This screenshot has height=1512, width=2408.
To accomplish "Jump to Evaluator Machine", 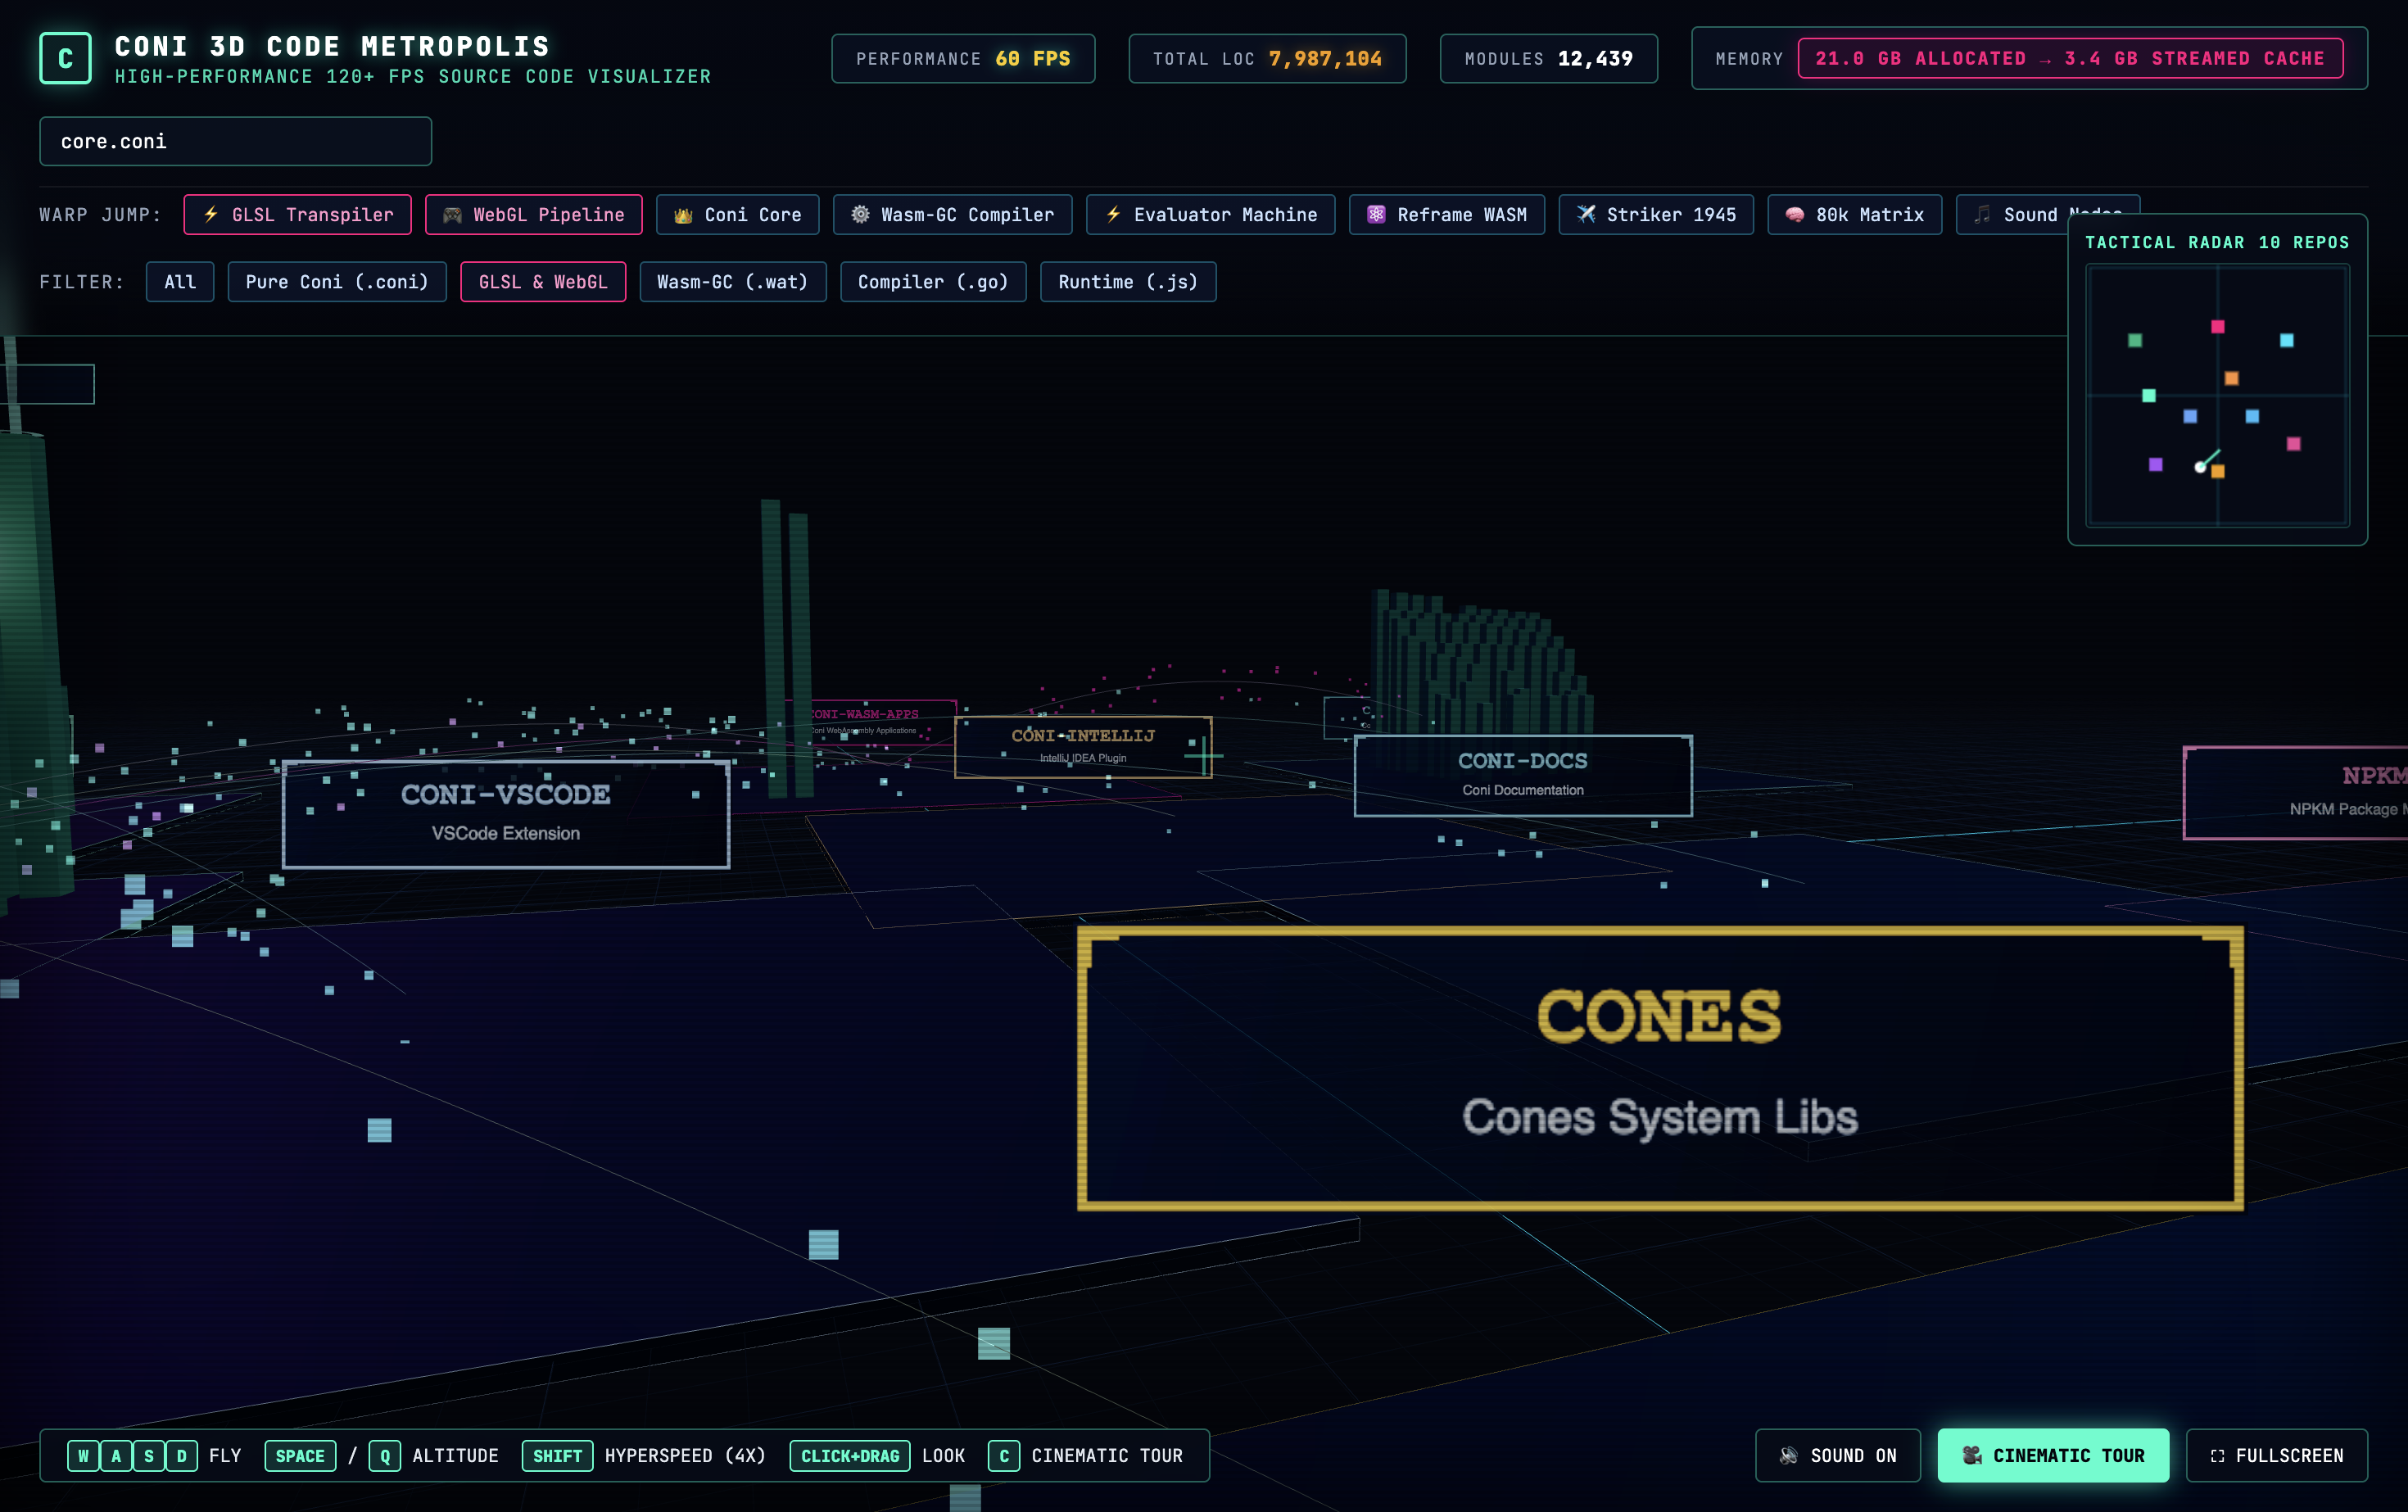I will point(1211,215).
